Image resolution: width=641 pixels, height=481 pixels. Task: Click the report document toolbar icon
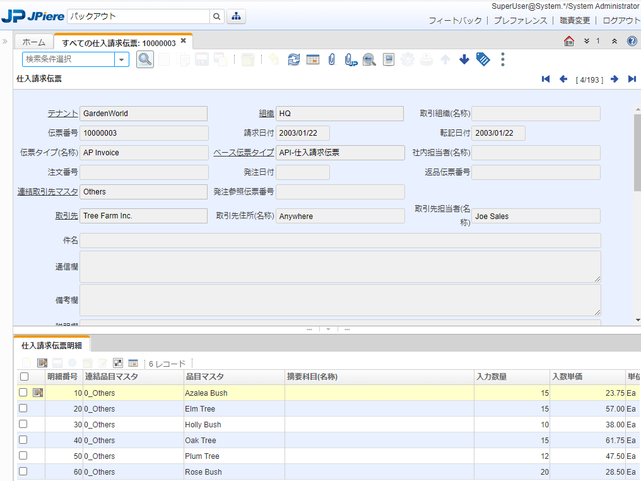coord(388,60)
